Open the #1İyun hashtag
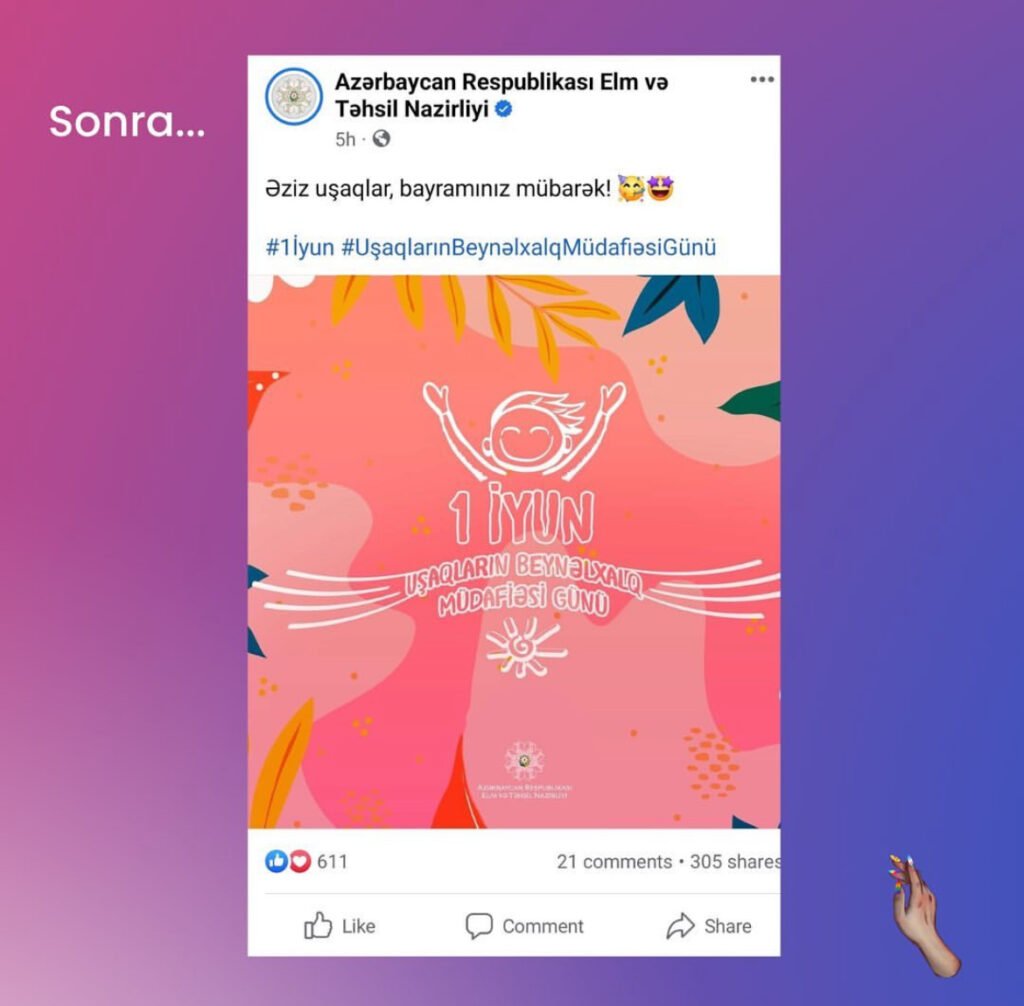The width and height of the screenshot is (1024, 1006). click(x=300, y=247)
